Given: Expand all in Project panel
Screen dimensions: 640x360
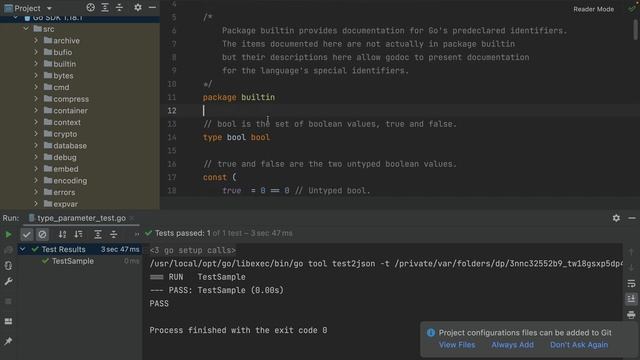Looking at the screenshot, I should click(105, 7).
